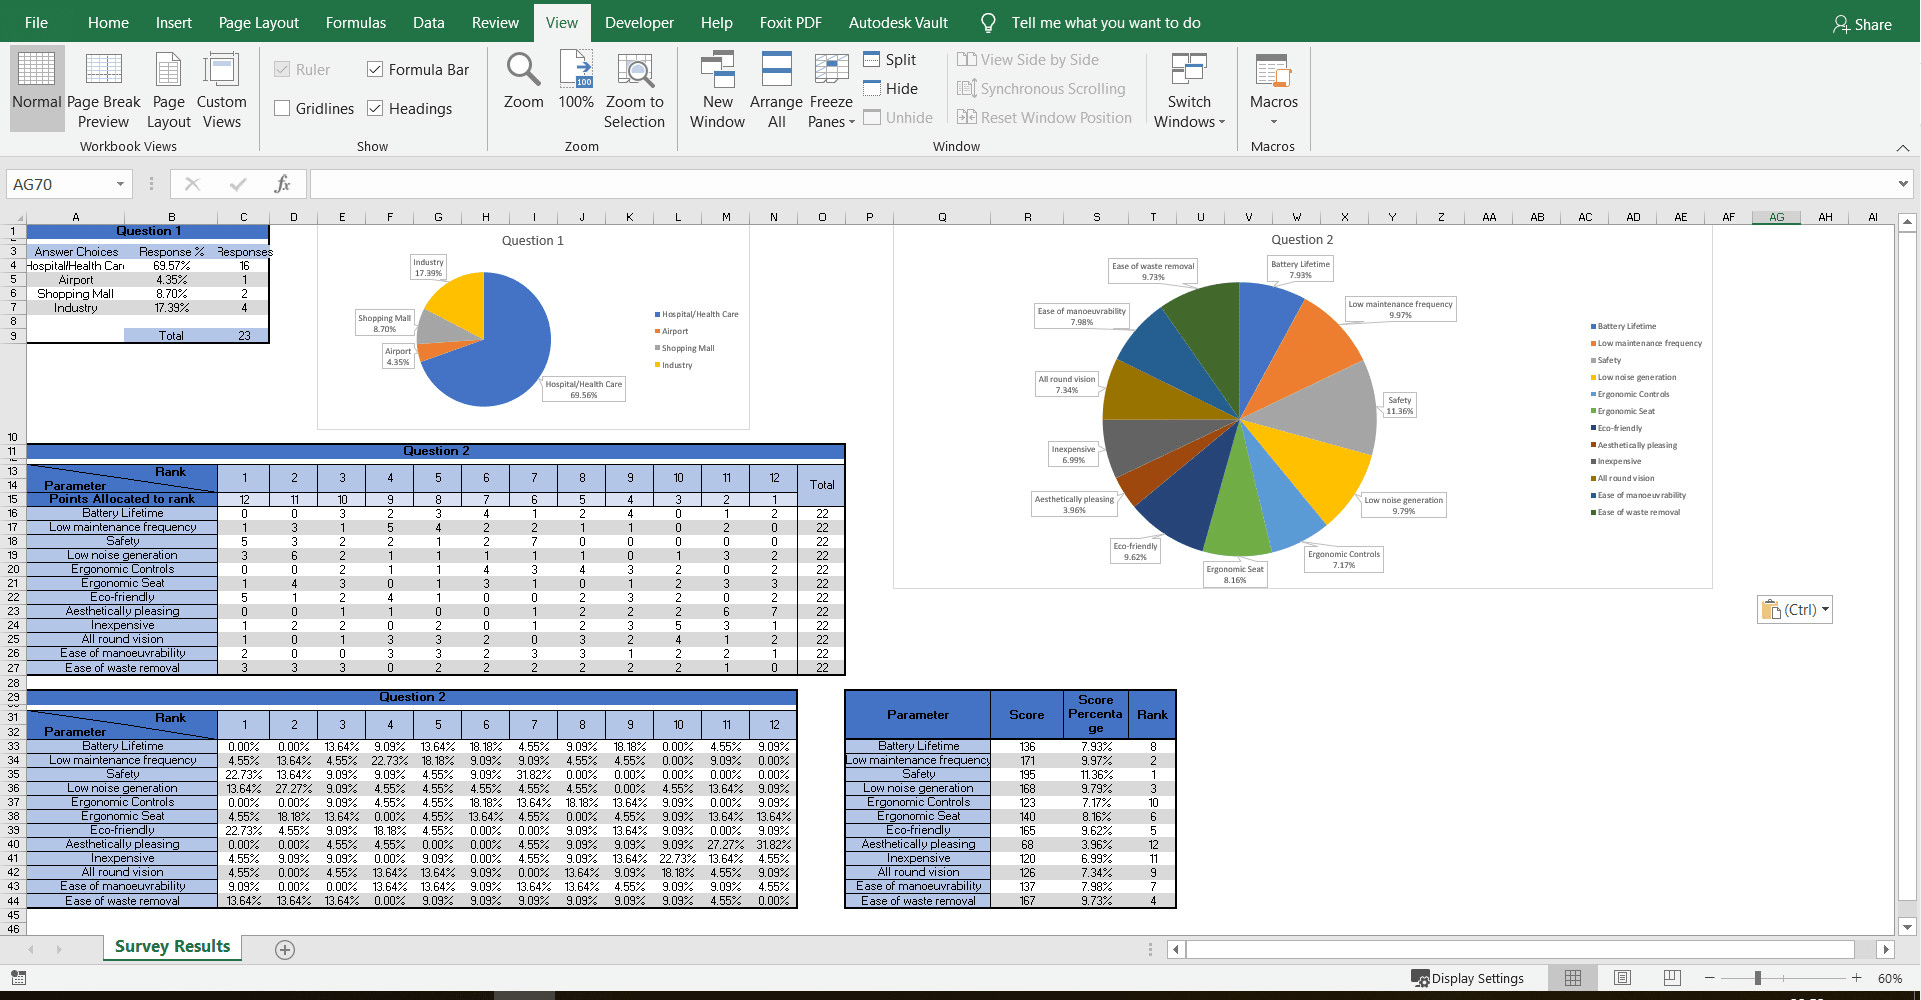Switch to Normal workbook view
The image size is (1921, 1000).
pos(37,88)
